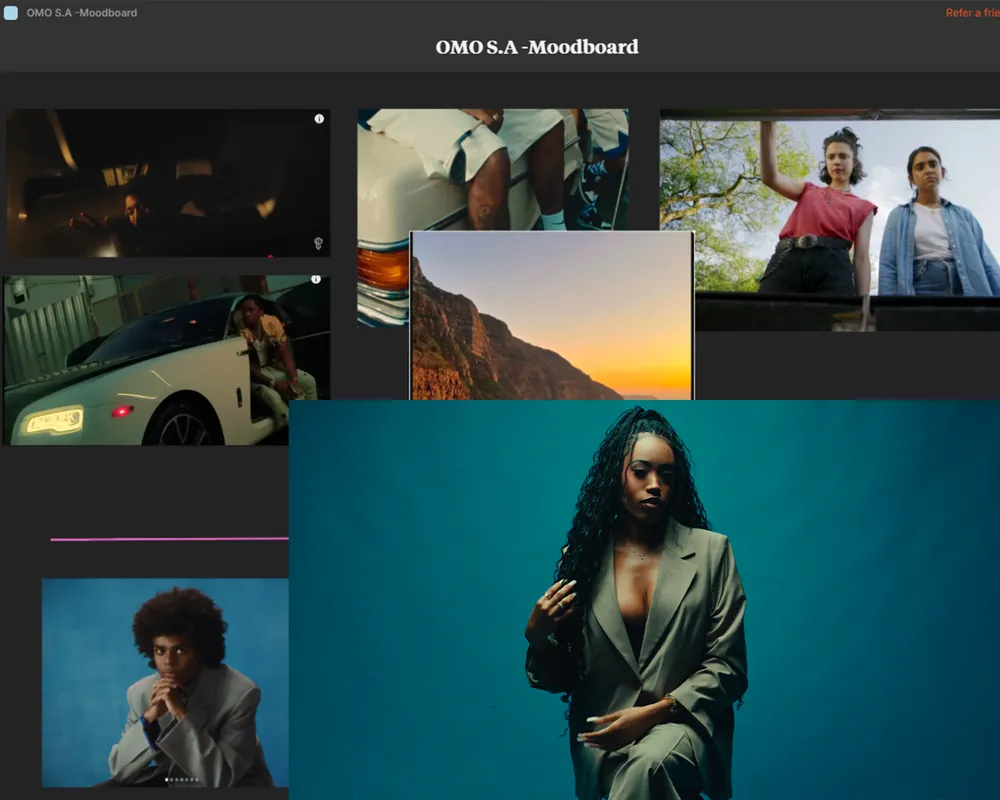Click the small emblem icon on the dark interior image
The image size is (1000, 800).
click(x=318, y=243)
